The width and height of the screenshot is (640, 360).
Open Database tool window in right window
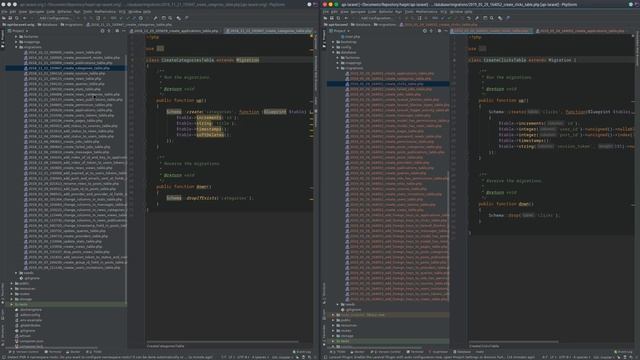pyautogui.click(x=462, y=351)
